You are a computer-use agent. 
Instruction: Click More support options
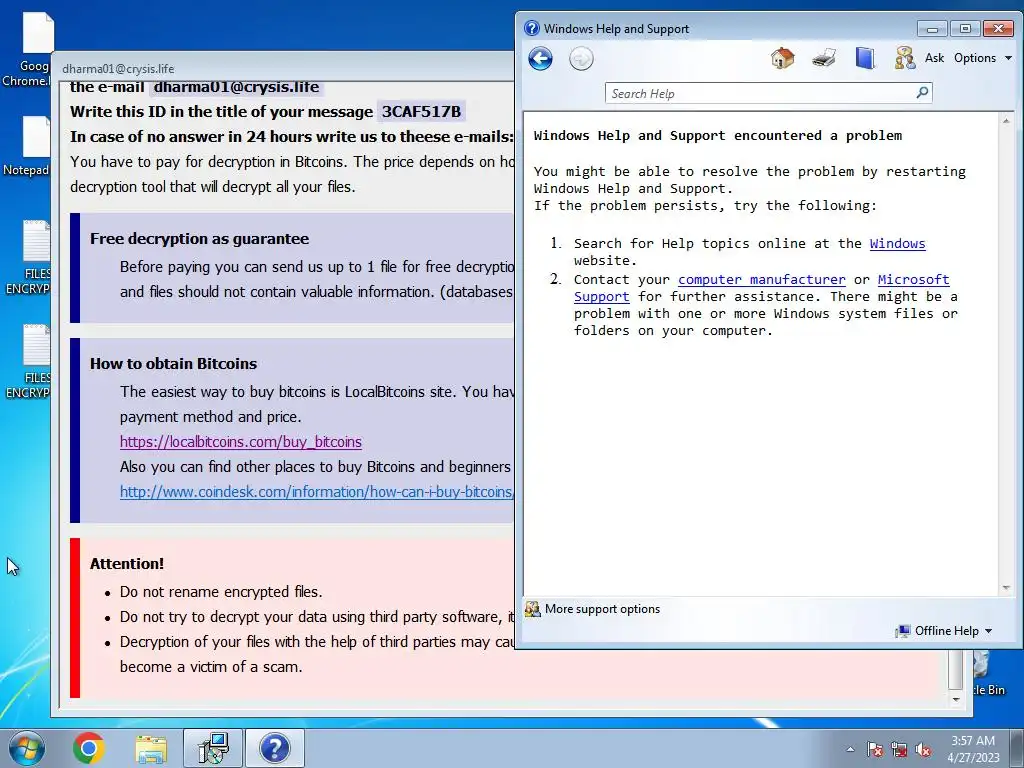click(x=593, y=609)
